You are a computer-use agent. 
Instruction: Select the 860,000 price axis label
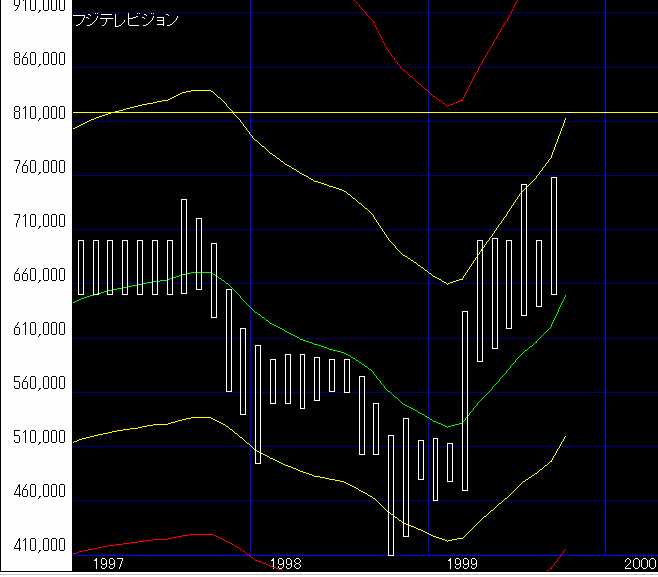coord(36,60)
